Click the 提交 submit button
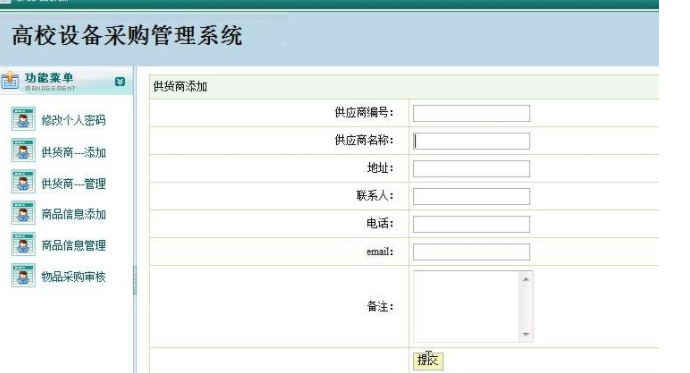 click(x=428, y=360)
